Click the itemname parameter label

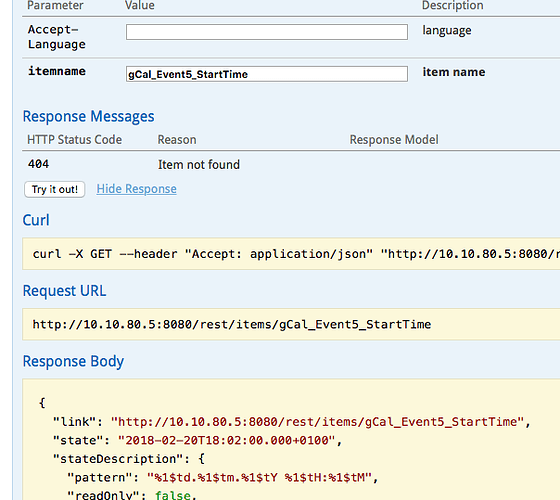pos(57,71)
